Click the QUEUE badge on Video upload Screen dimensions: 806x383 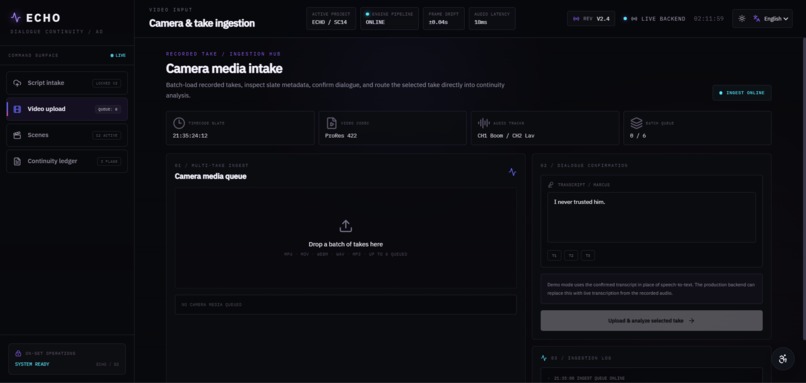[108, 109]
